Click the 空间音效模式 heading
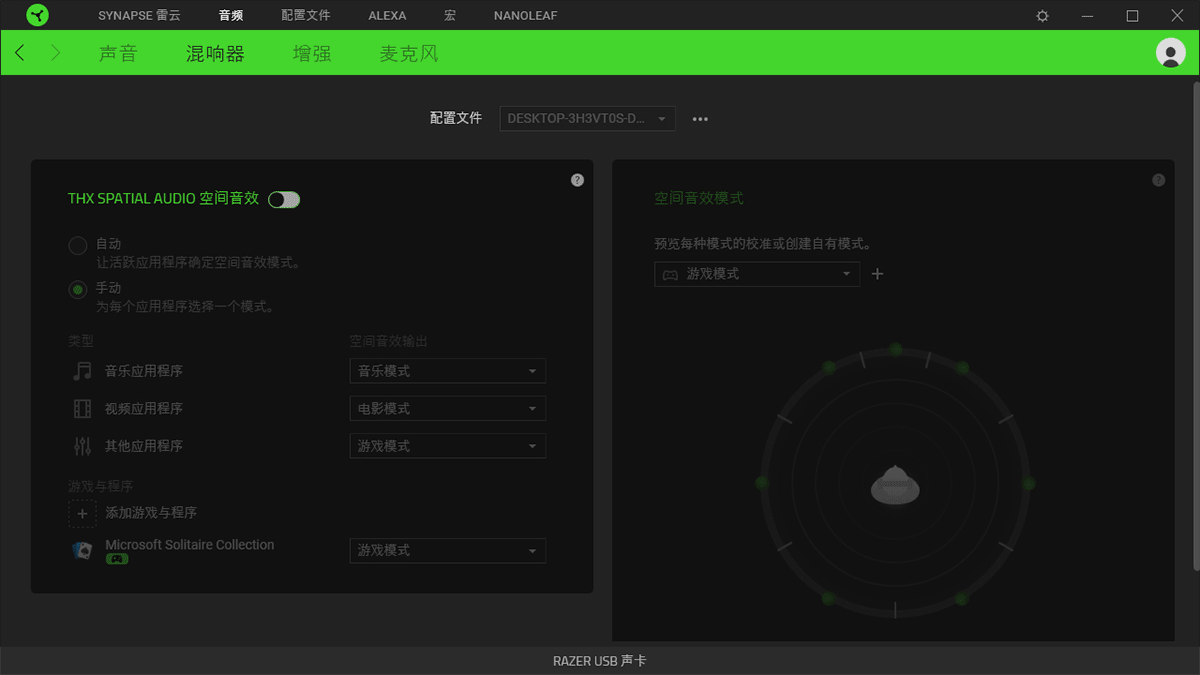The image size is (1200, 675). click(699, 199)
